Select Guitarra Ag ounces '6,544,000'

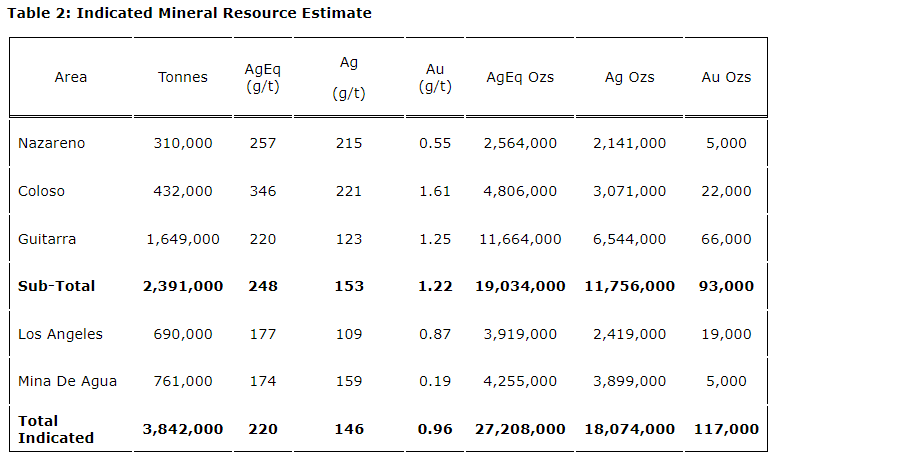tap(629, 239)
